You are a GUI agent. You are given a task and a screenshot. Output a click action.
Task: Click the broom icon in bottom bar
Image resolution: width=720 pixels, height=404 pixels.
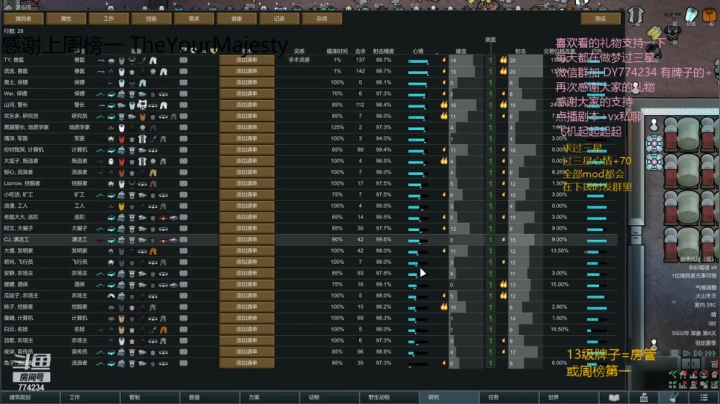click(674, 398)
